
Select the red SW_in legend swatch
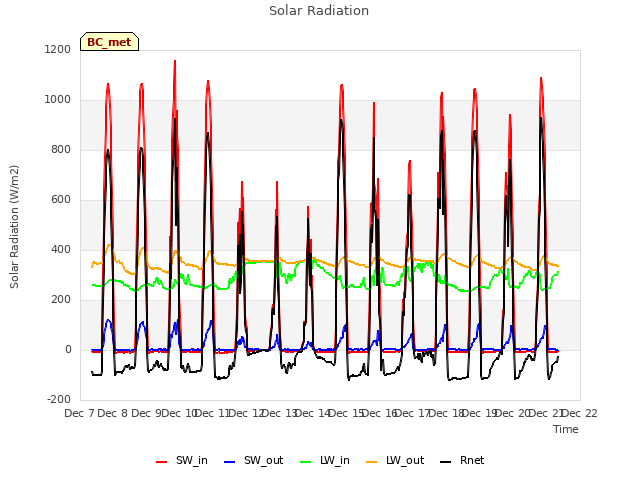[x=162, y=462]
